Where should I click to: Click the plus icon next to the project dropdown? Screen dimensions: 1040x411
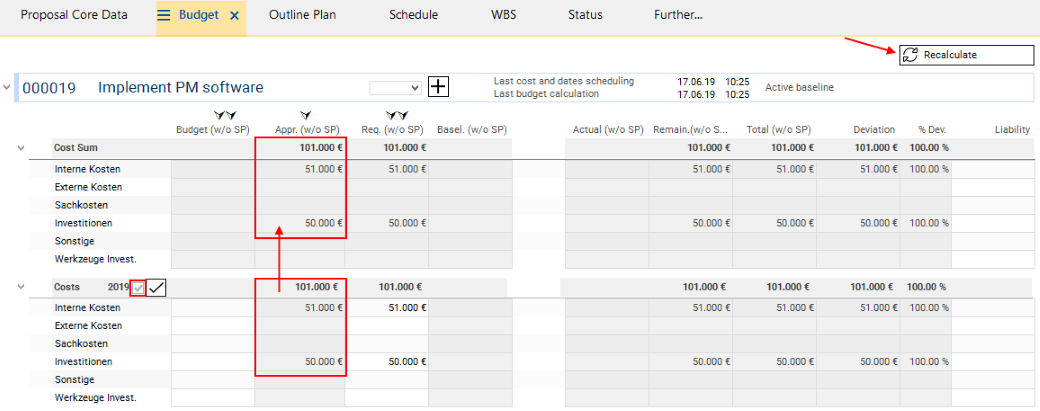pyautogui.click(x=438, y=87)
